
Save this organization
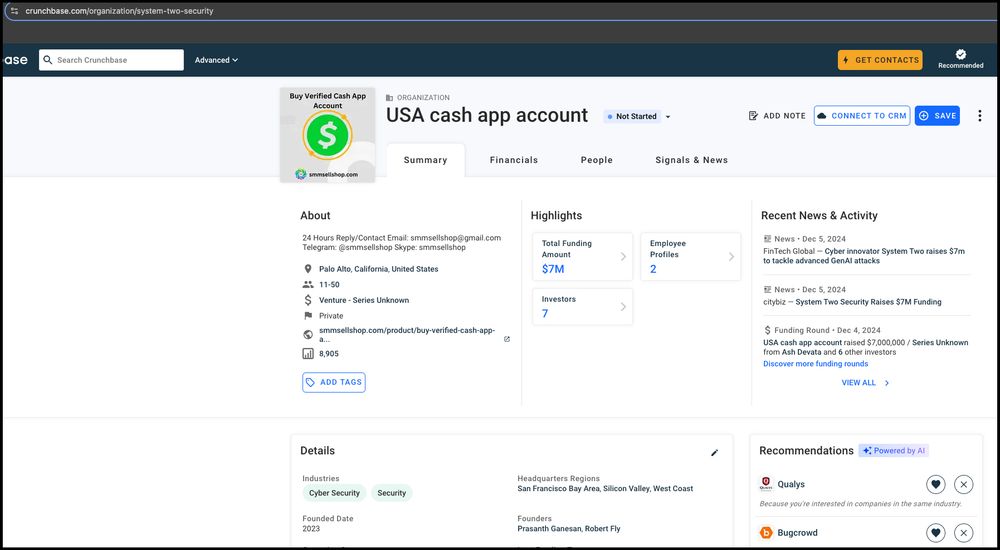[937, 115]
